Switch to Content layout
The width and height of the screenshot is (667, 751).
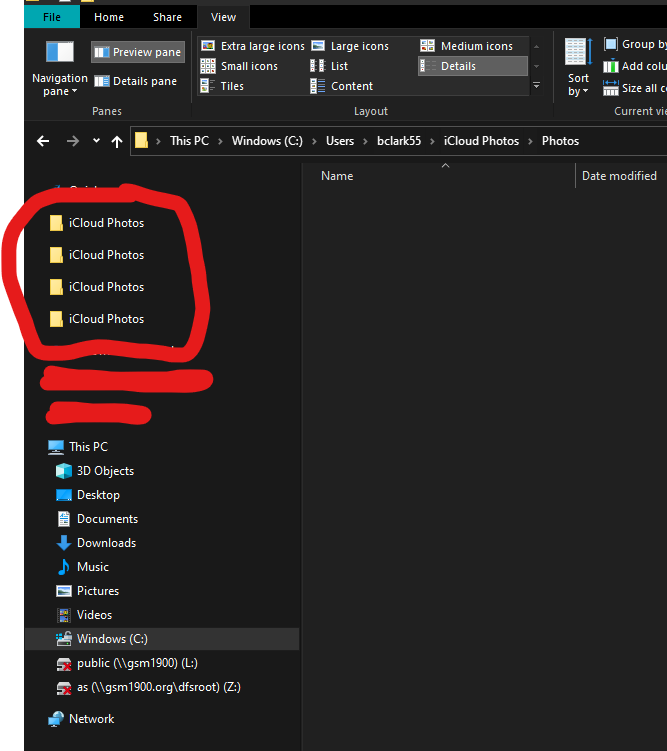[341, 86]
